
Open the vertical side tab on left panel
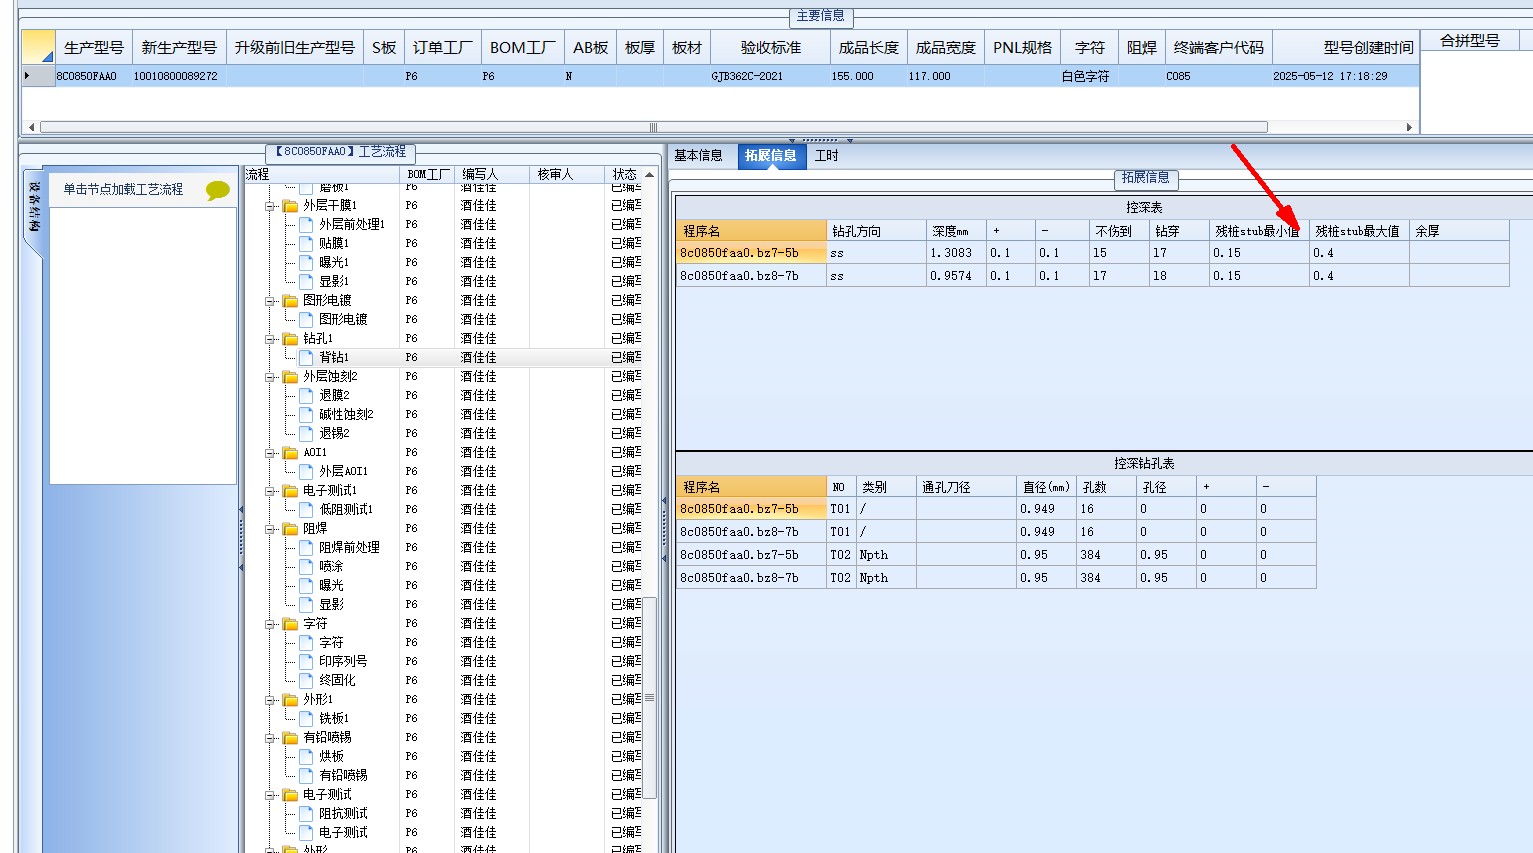33,208
